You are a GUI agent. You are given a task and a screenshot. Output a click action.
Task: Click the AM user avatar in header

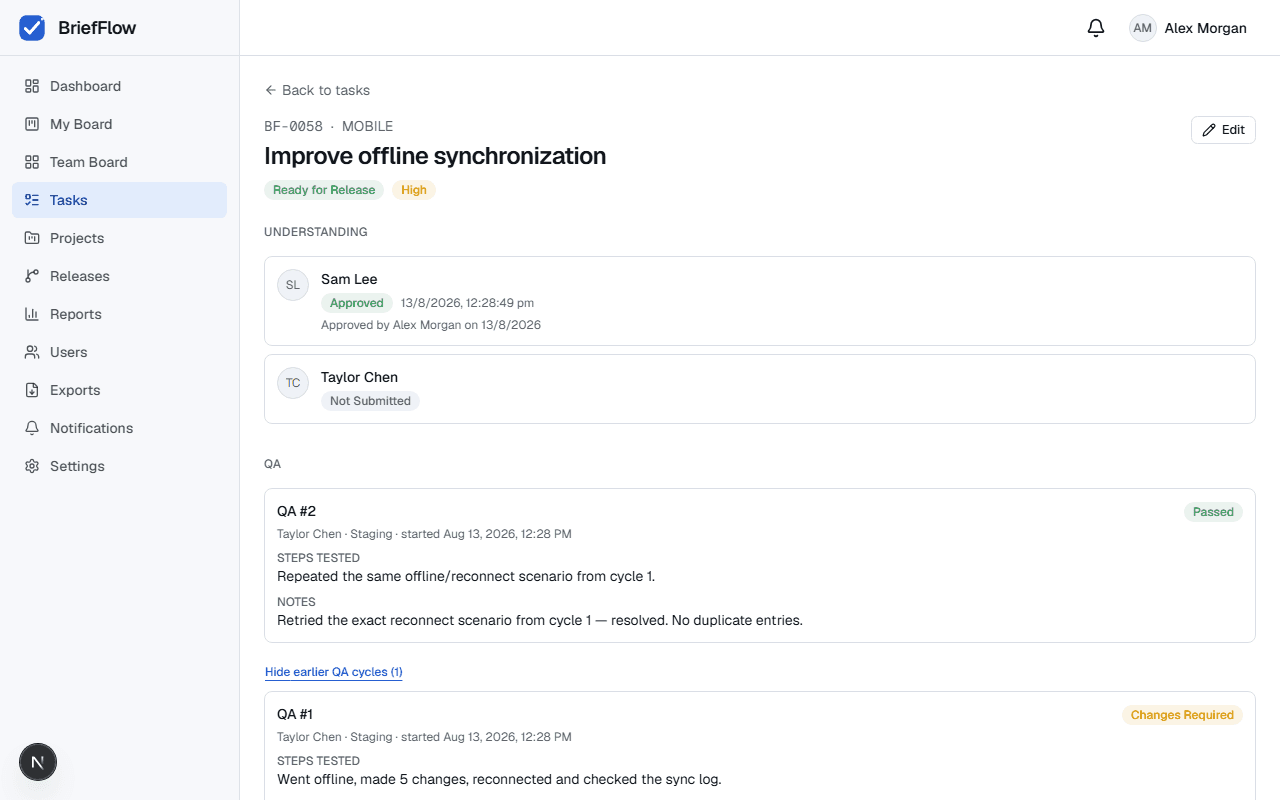coord(1143,28)
